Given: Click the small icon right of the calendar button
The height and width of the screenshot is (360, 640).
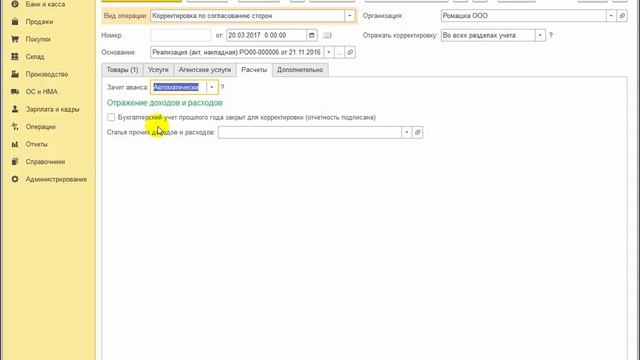Looking at the screenshot, I should coord(327,36).
